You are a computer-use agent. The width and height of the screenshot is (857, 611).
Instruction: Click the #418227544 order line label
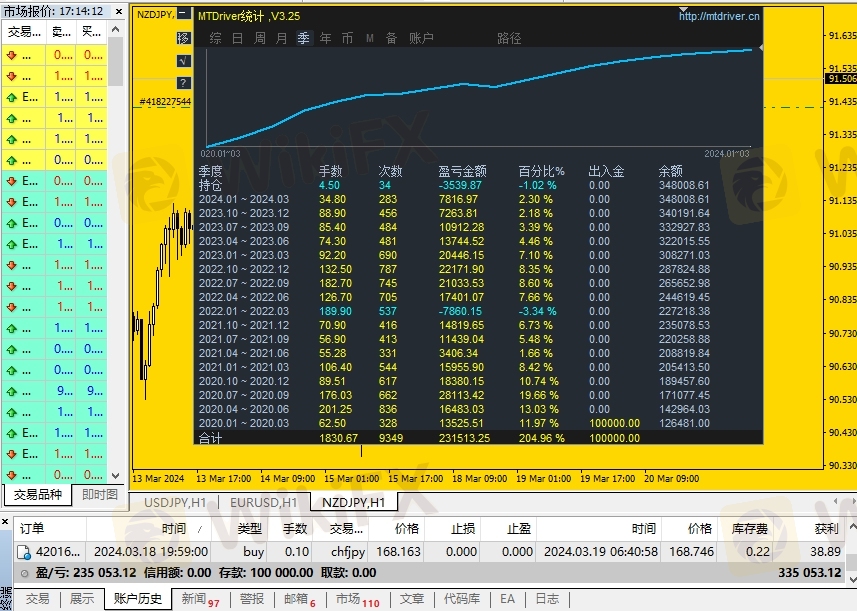[165, 102]
